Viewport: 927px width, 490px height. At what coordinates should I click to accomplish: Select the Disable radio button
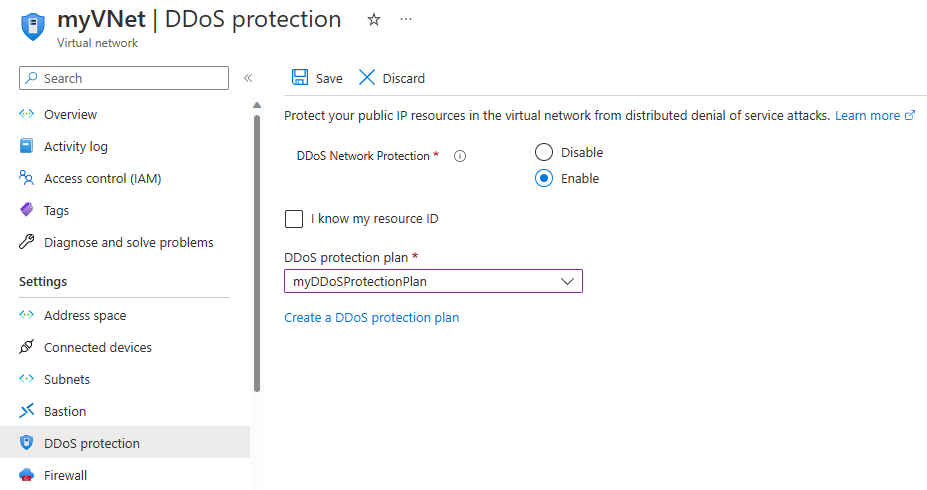pos(544,153)
